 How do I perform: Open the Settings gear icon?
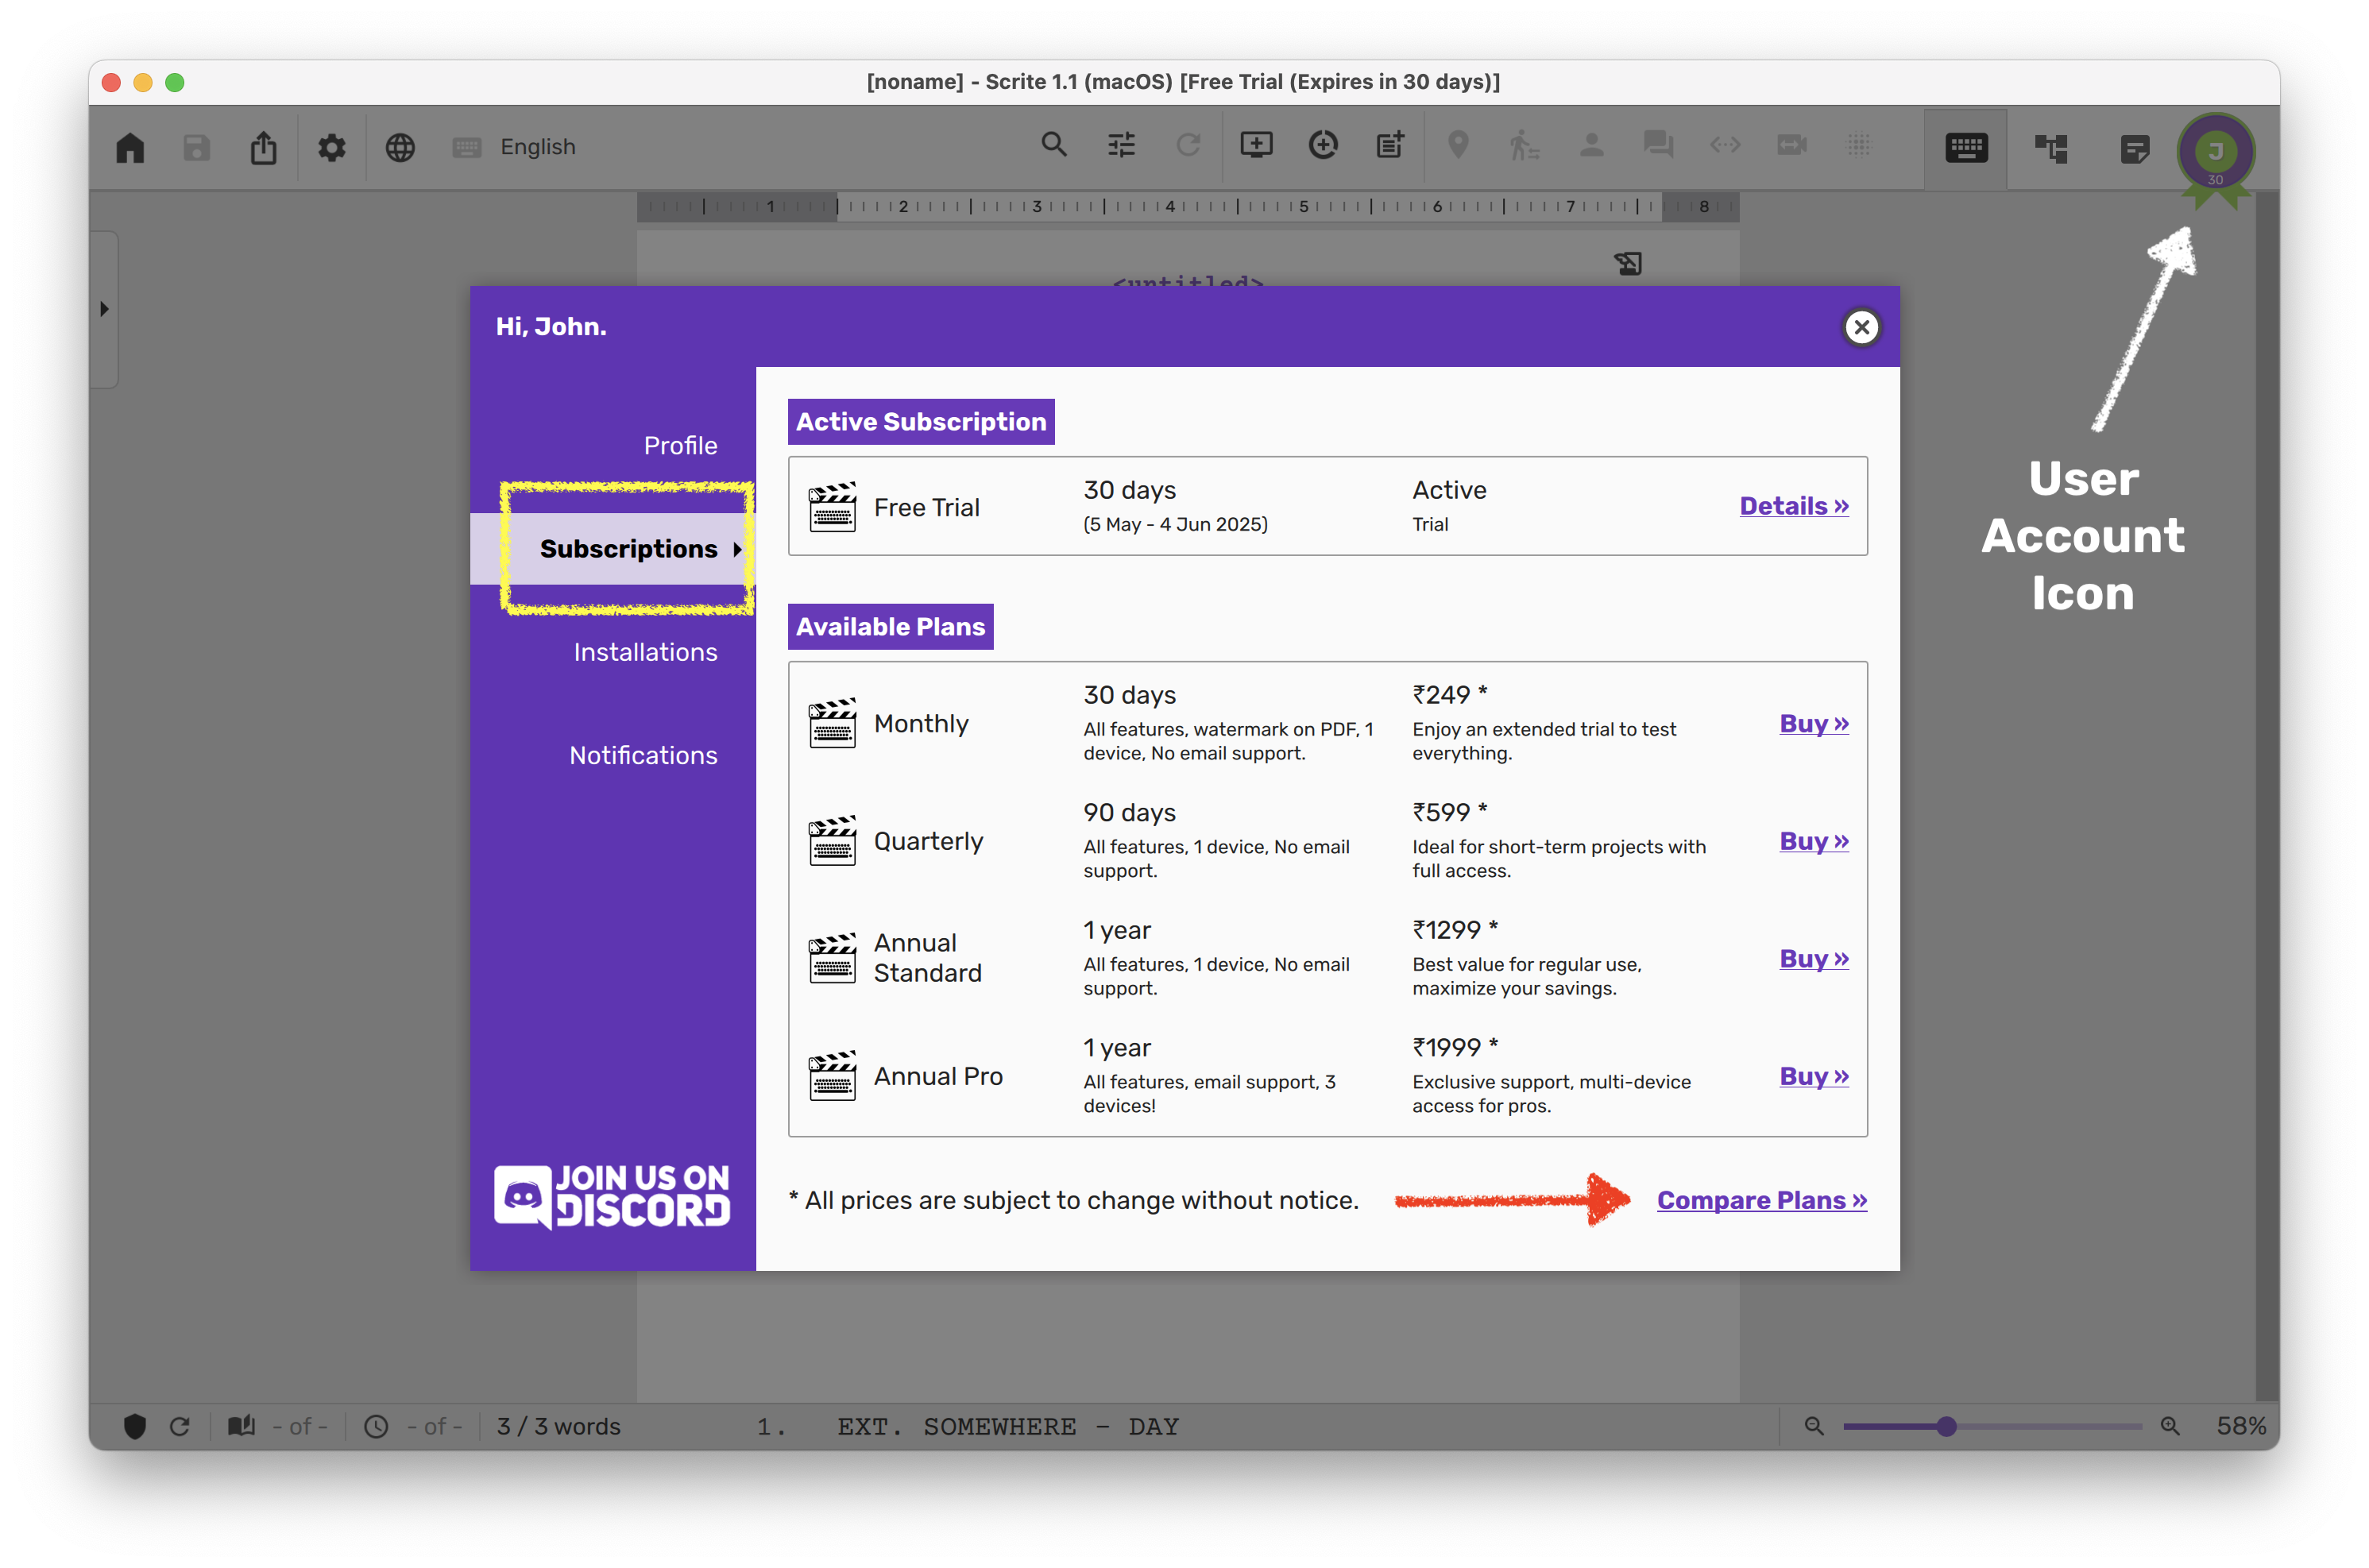tap(332, 147)
